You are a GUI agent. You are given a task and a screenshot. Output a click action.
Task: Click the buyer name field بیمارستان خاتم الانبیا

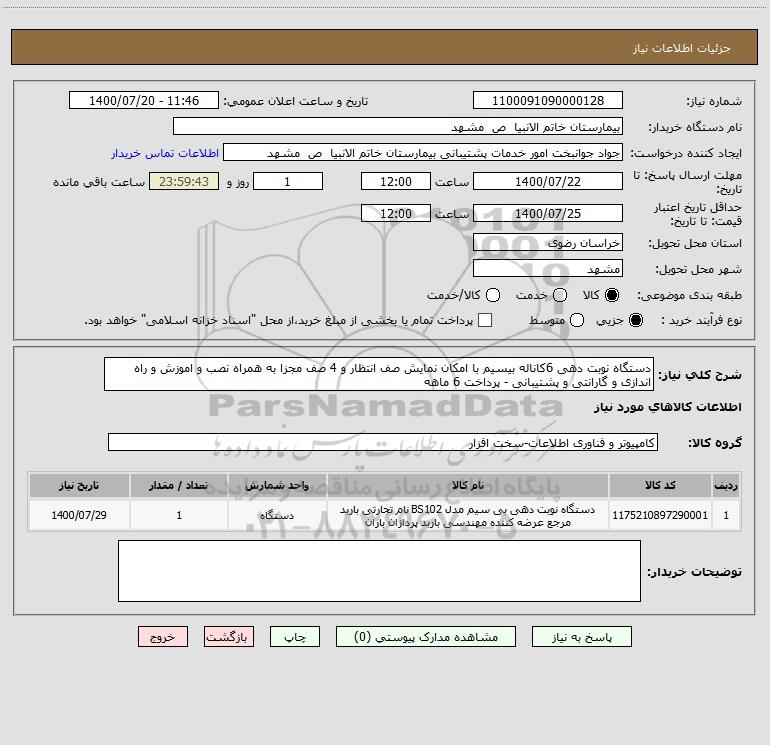tap(398, 126)
